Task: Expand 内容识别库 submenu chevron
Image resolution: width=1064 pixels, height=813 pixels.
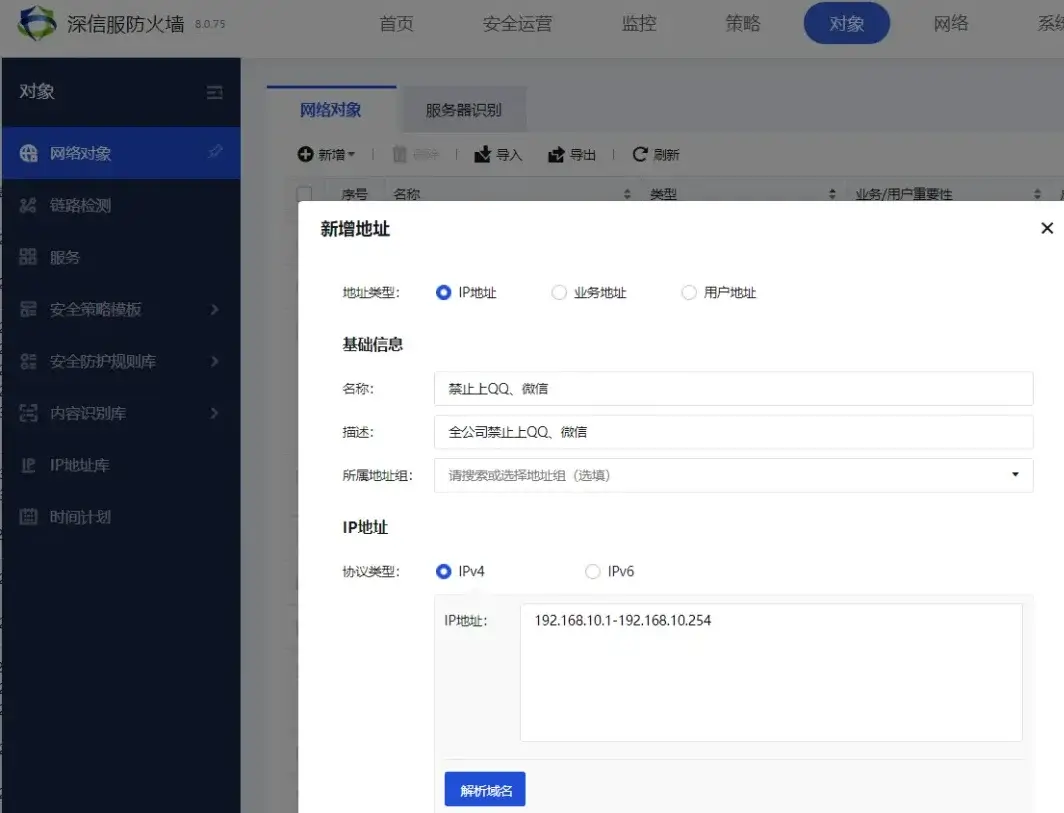Action: coord(214,413)
